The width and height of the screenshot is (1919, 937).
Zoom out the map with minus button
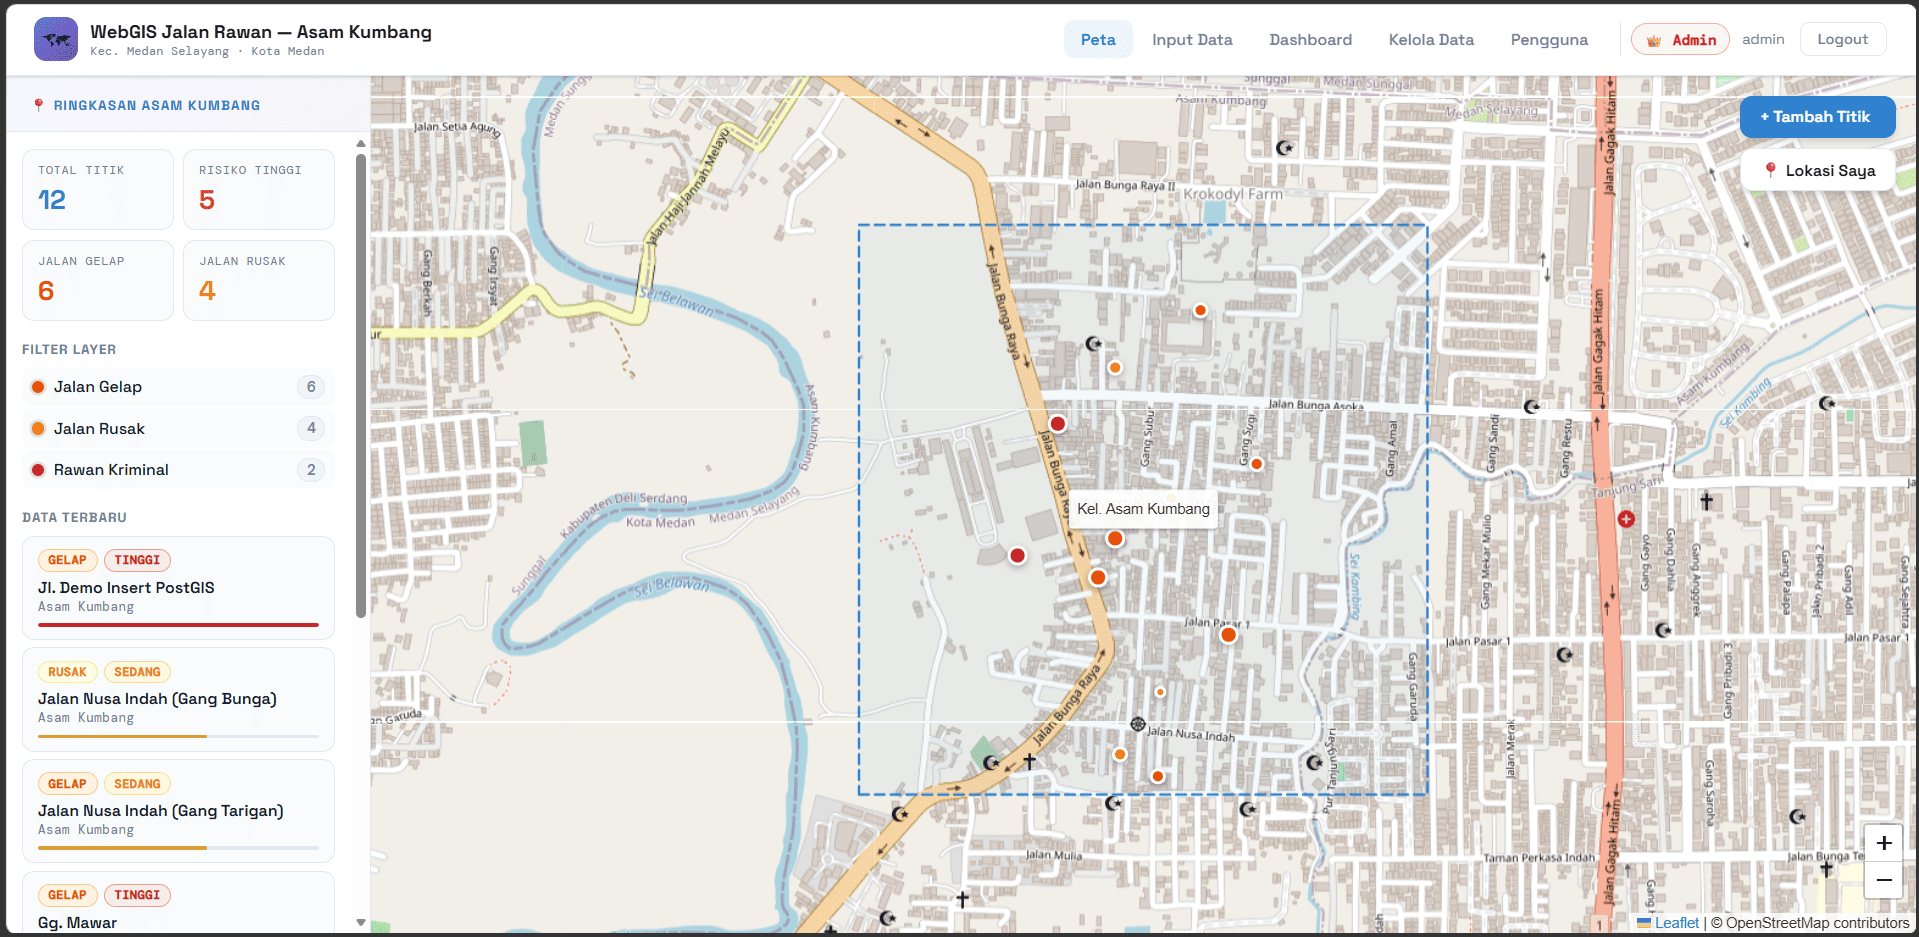coord(1884,880)
